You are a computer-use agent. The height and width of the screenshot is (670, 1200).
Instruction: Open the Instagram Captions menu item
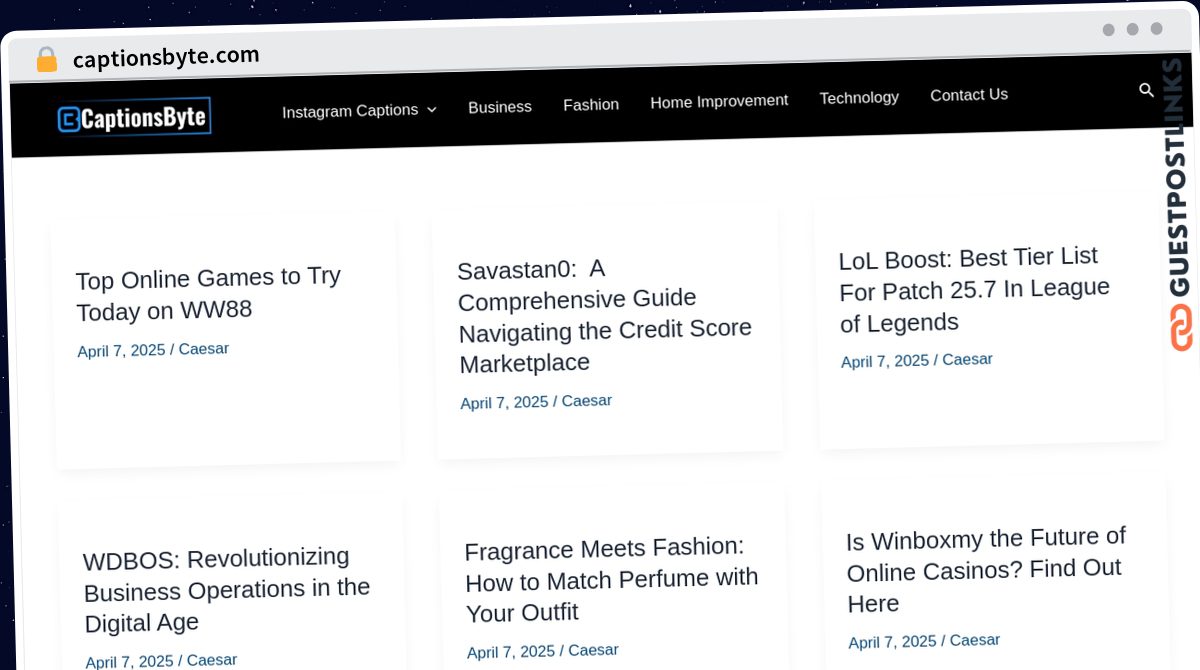350,111
